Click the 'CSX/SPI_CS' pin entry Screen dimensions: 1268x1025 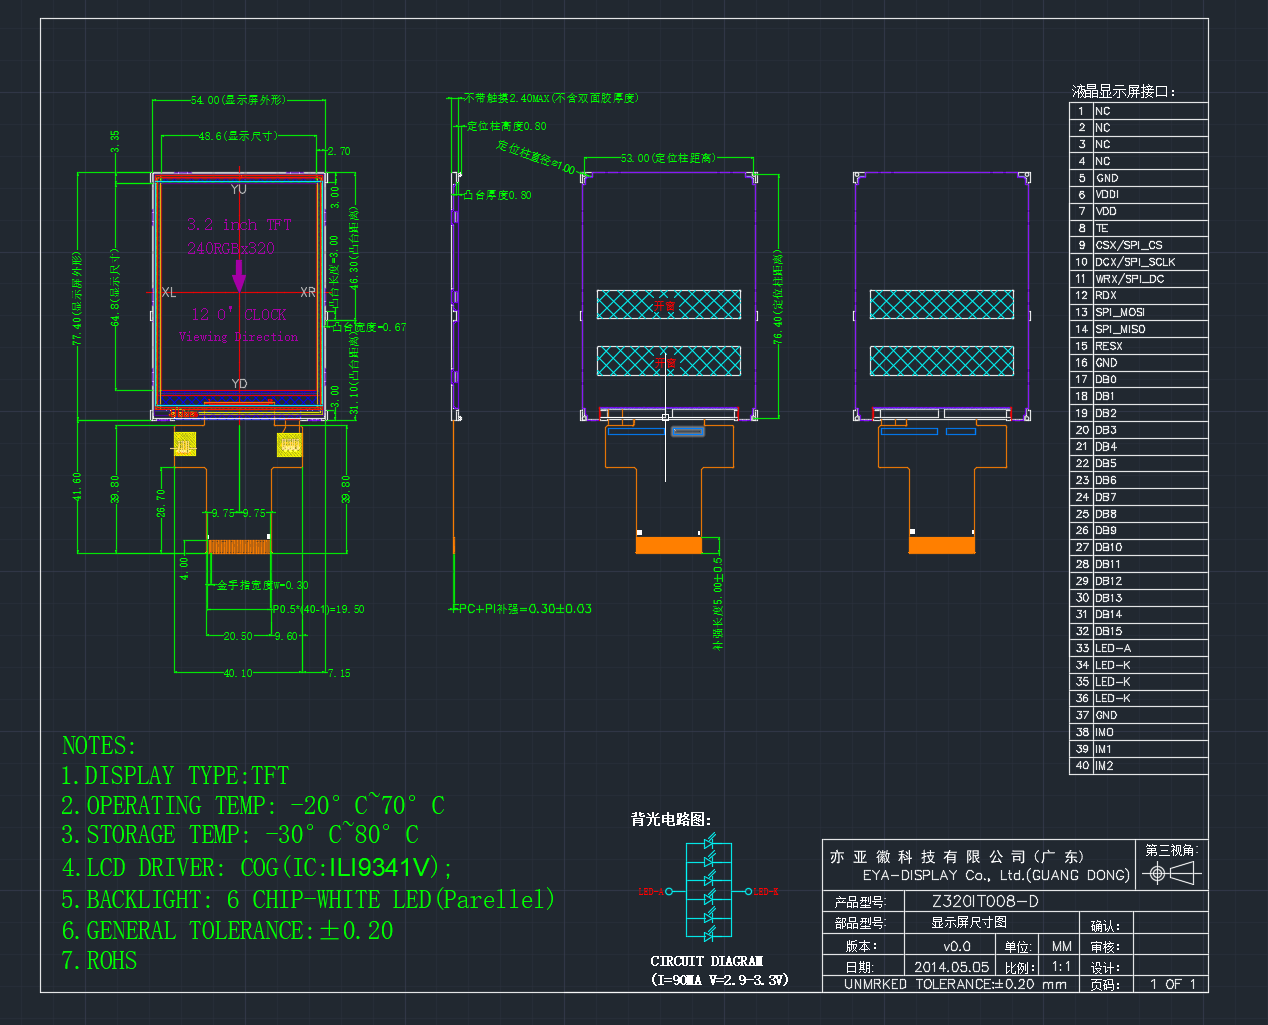(1129, 245)
